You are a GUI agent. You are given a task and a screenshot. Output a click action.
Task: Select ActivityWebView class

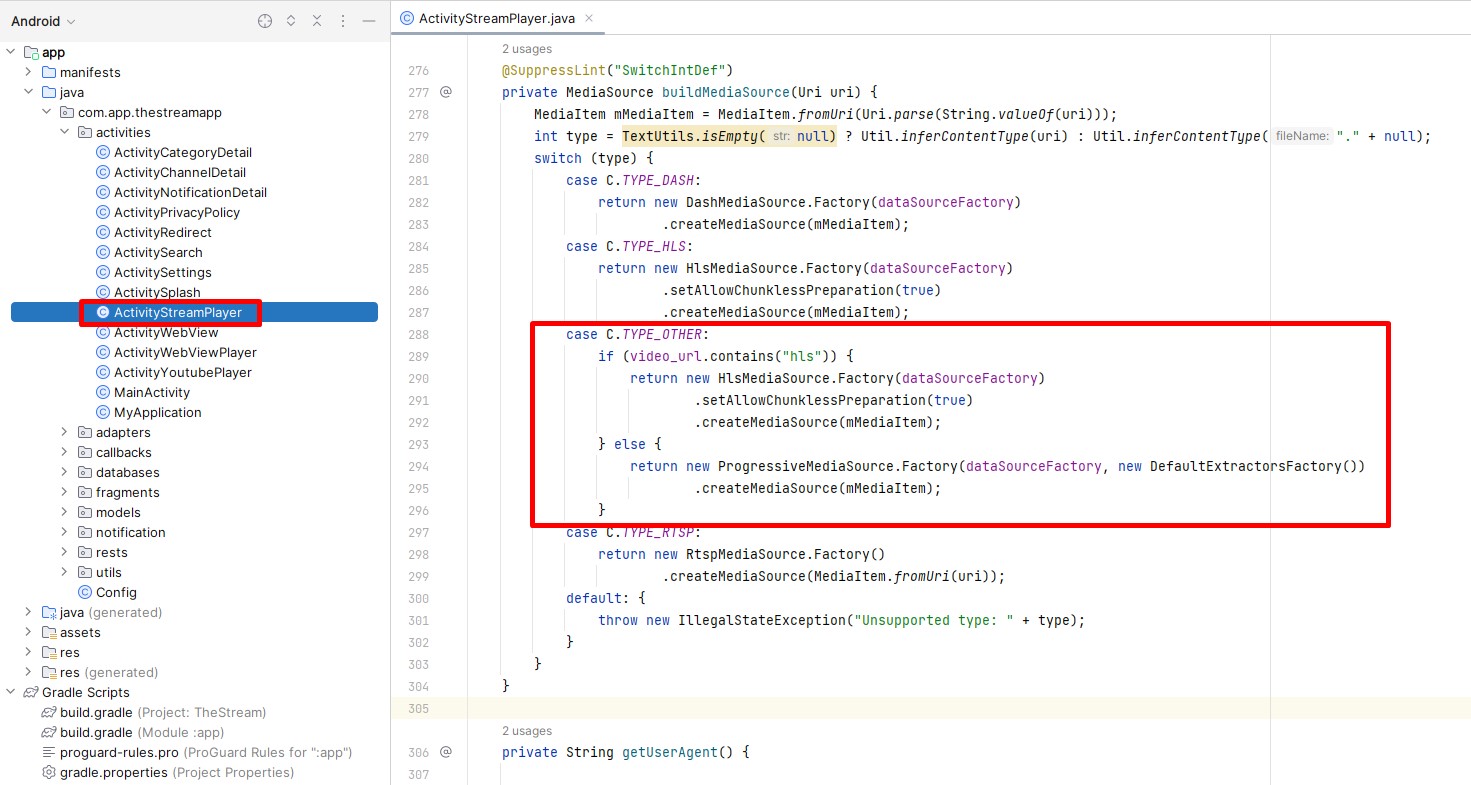(166, 332)
